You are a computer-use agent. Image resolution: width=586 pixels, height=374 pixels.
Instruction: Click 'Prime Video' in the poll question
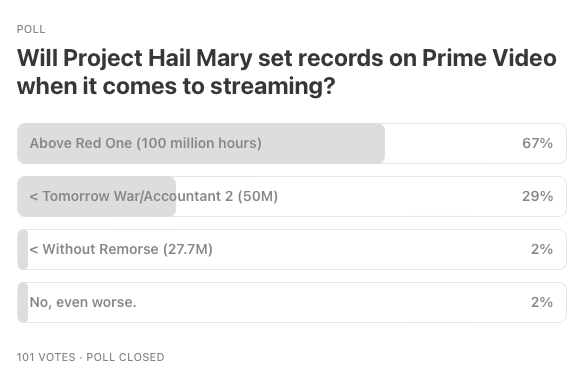point(490,58)
